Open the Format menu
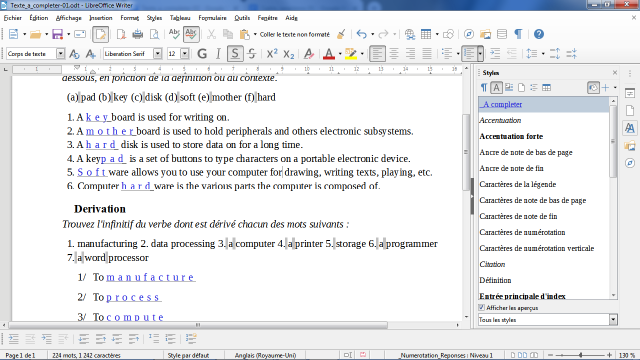This screenshot has height=360, width=640. [129, 18]
